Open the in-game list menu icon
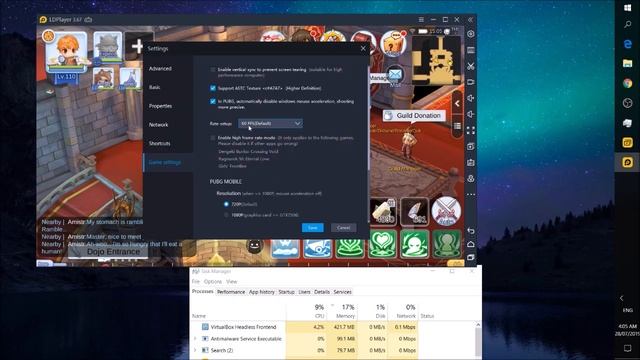 457,126
